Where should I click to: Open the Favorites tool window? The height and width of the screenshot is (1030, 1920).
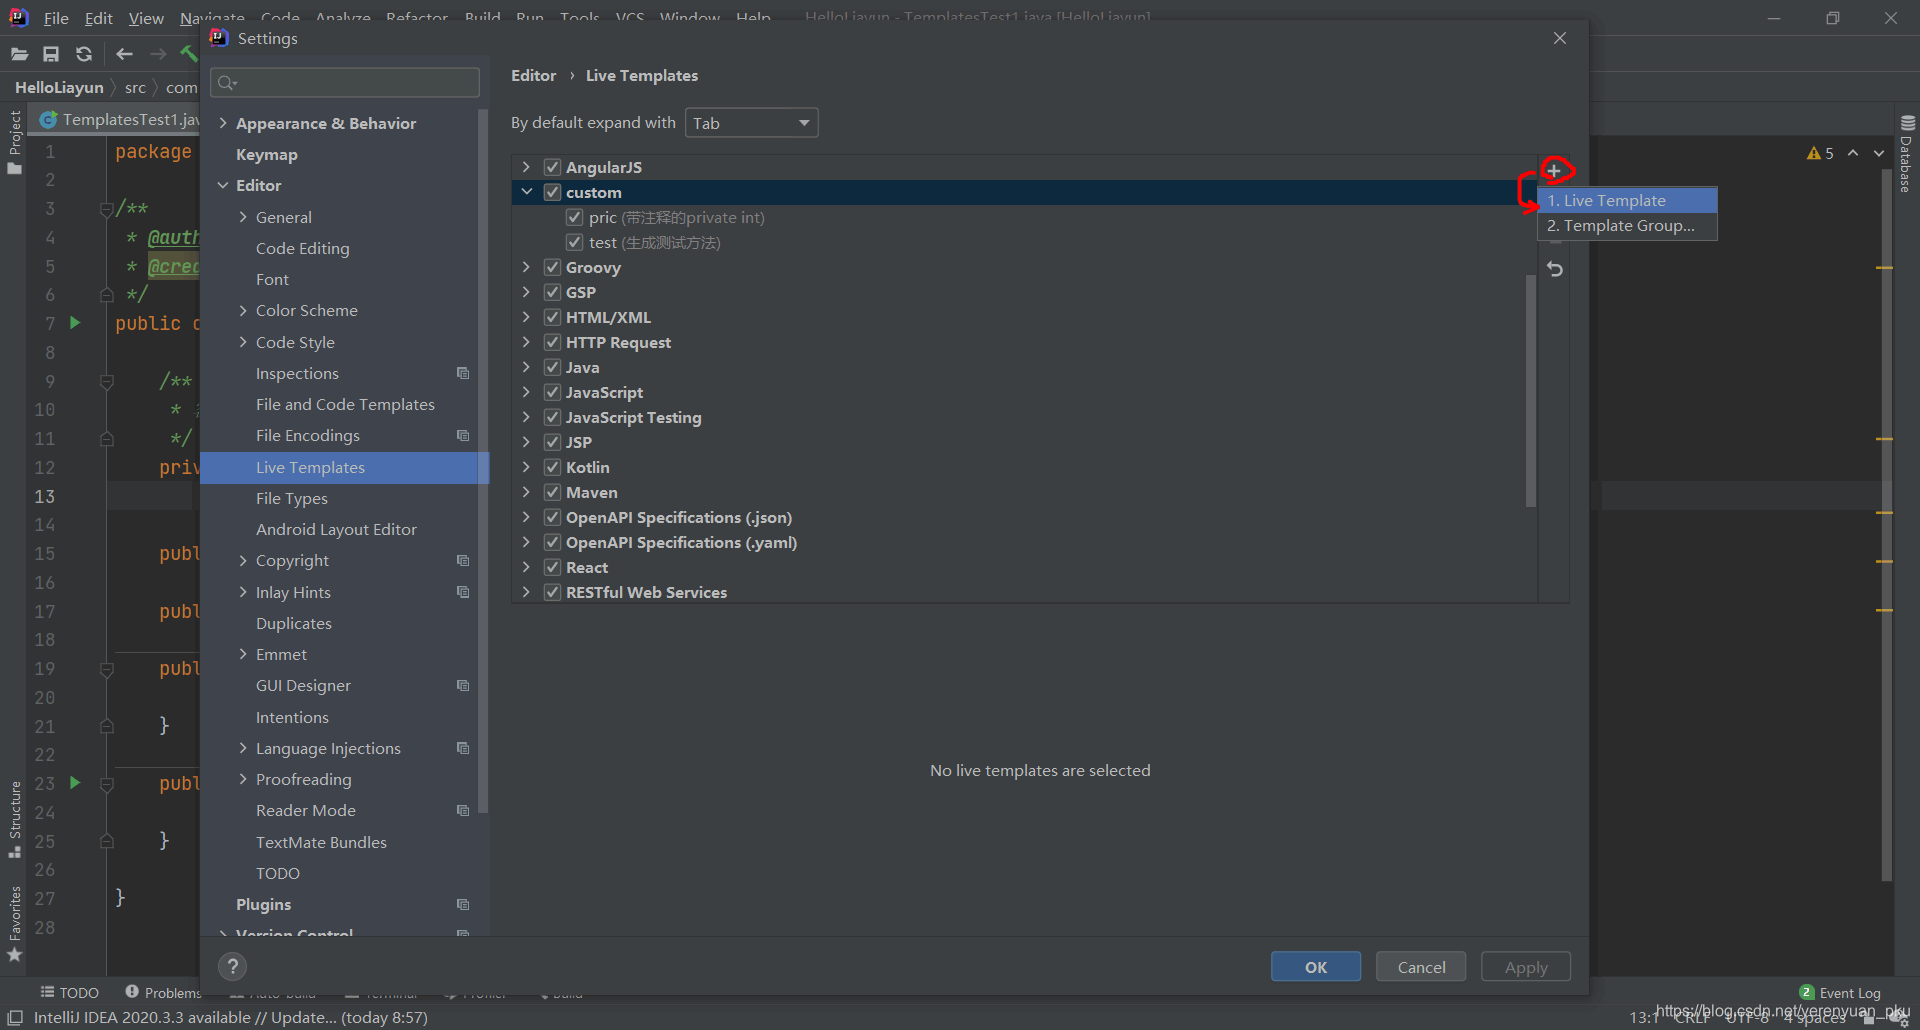15,924
